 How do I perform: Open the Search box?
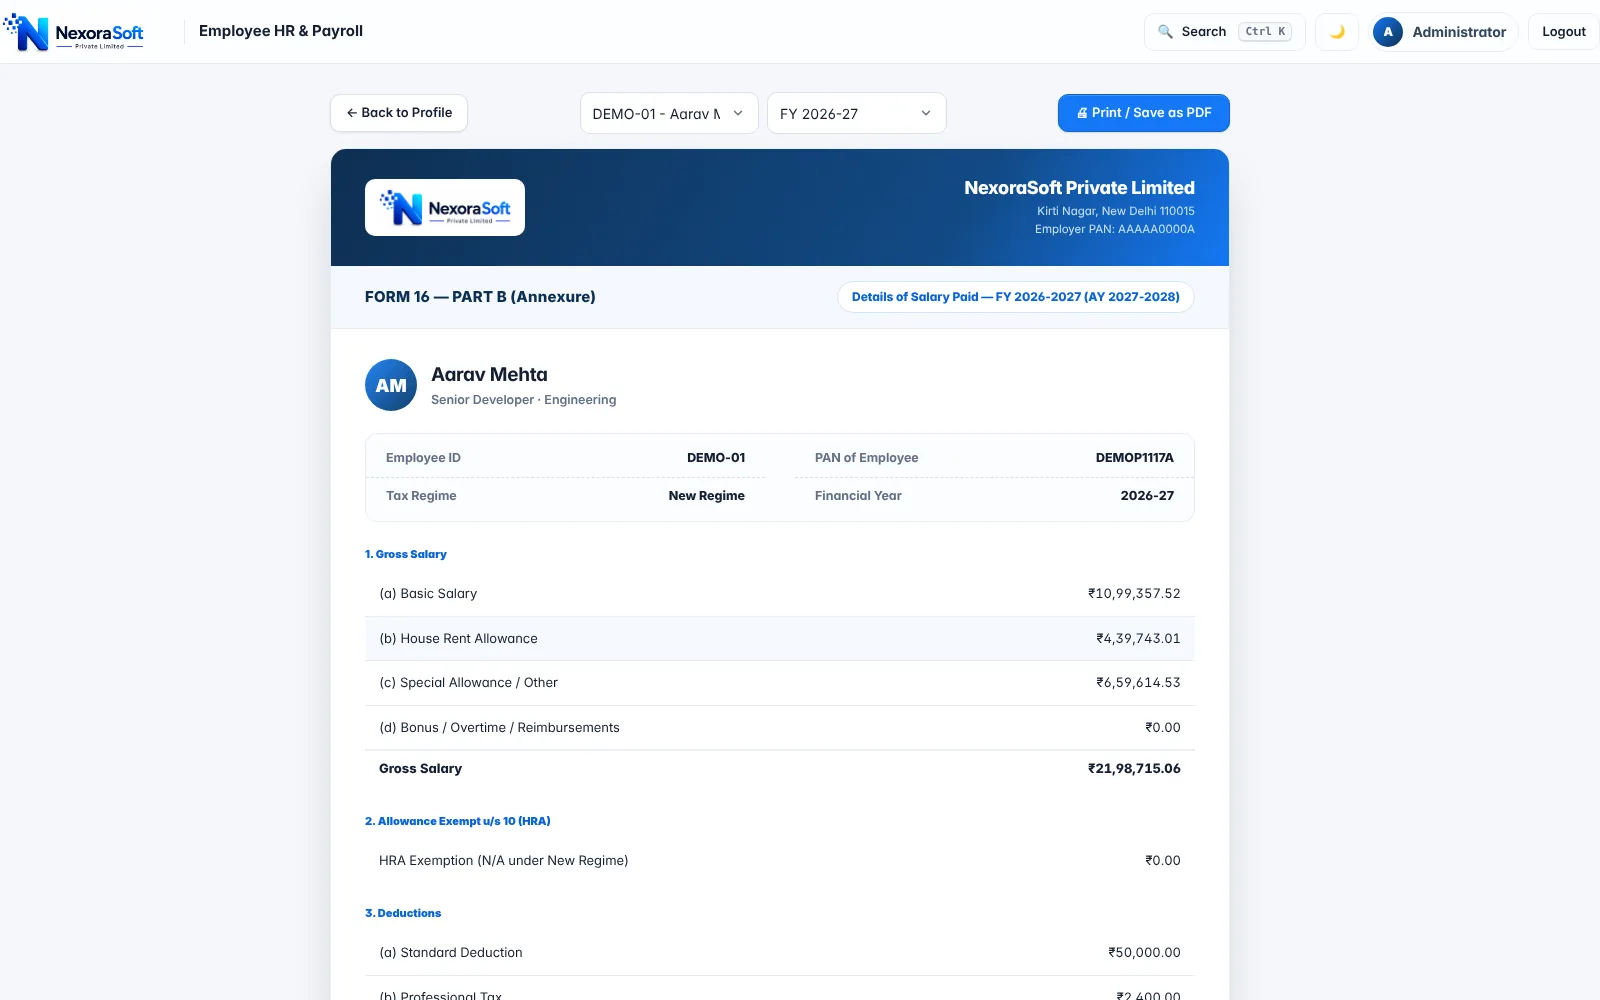click(1224, 32)
